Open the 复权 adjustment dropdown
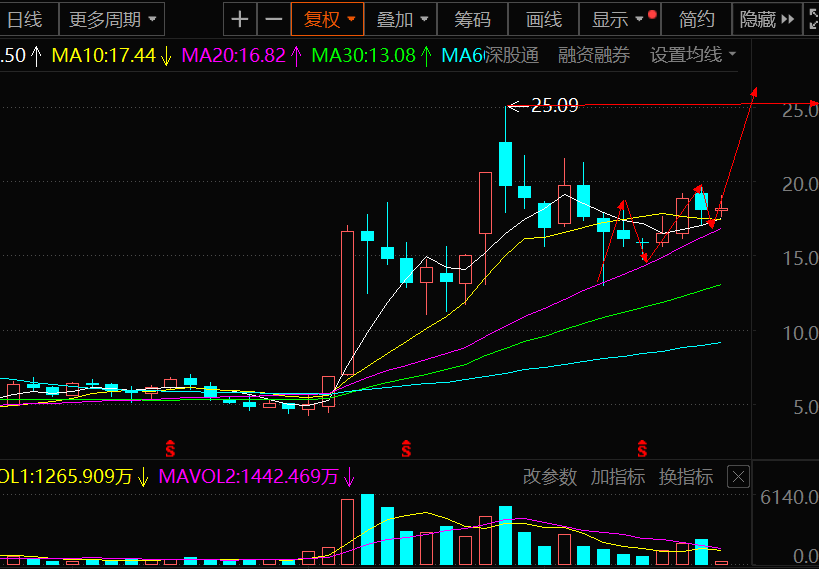This screenshot has width=819, height=569. [327, 20]
